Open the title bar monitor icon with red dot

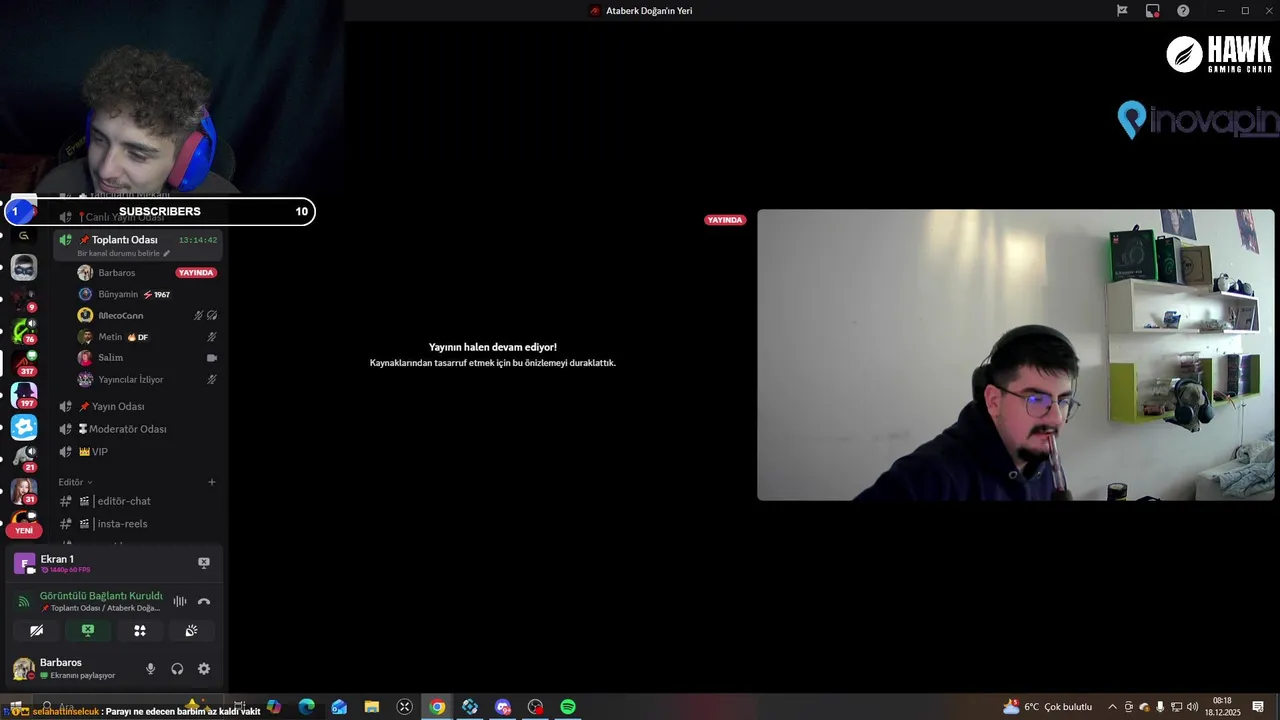pyautogui.click(x=1153, y=11)
